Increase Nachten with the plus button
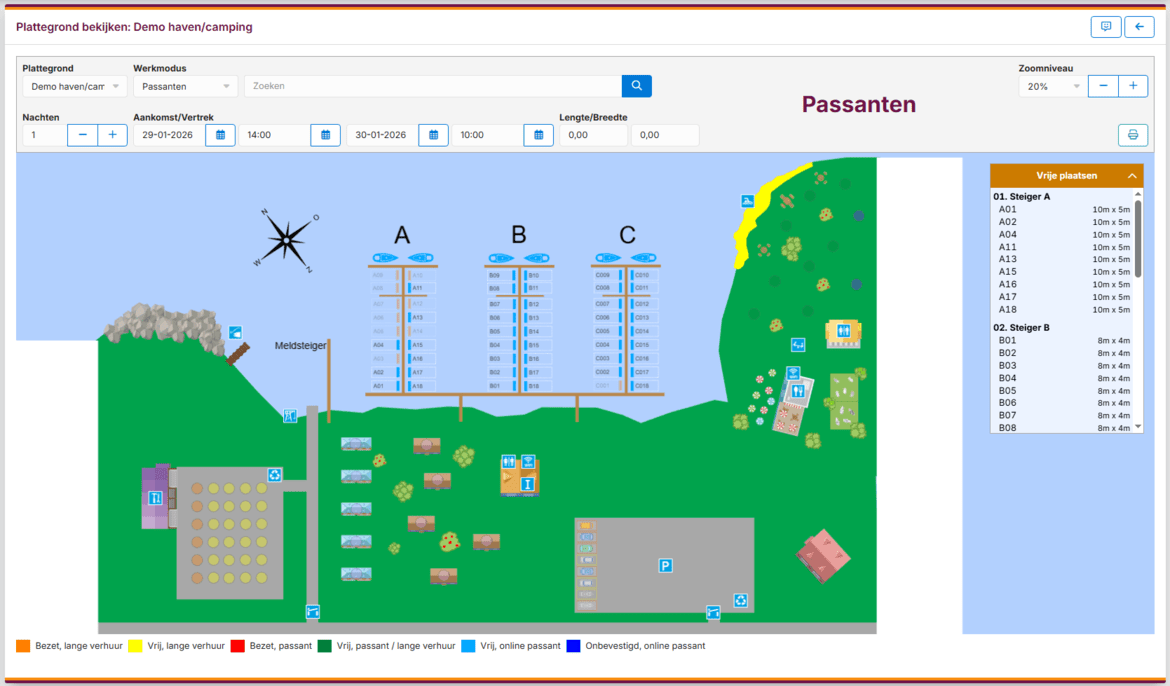 [112, 135]
